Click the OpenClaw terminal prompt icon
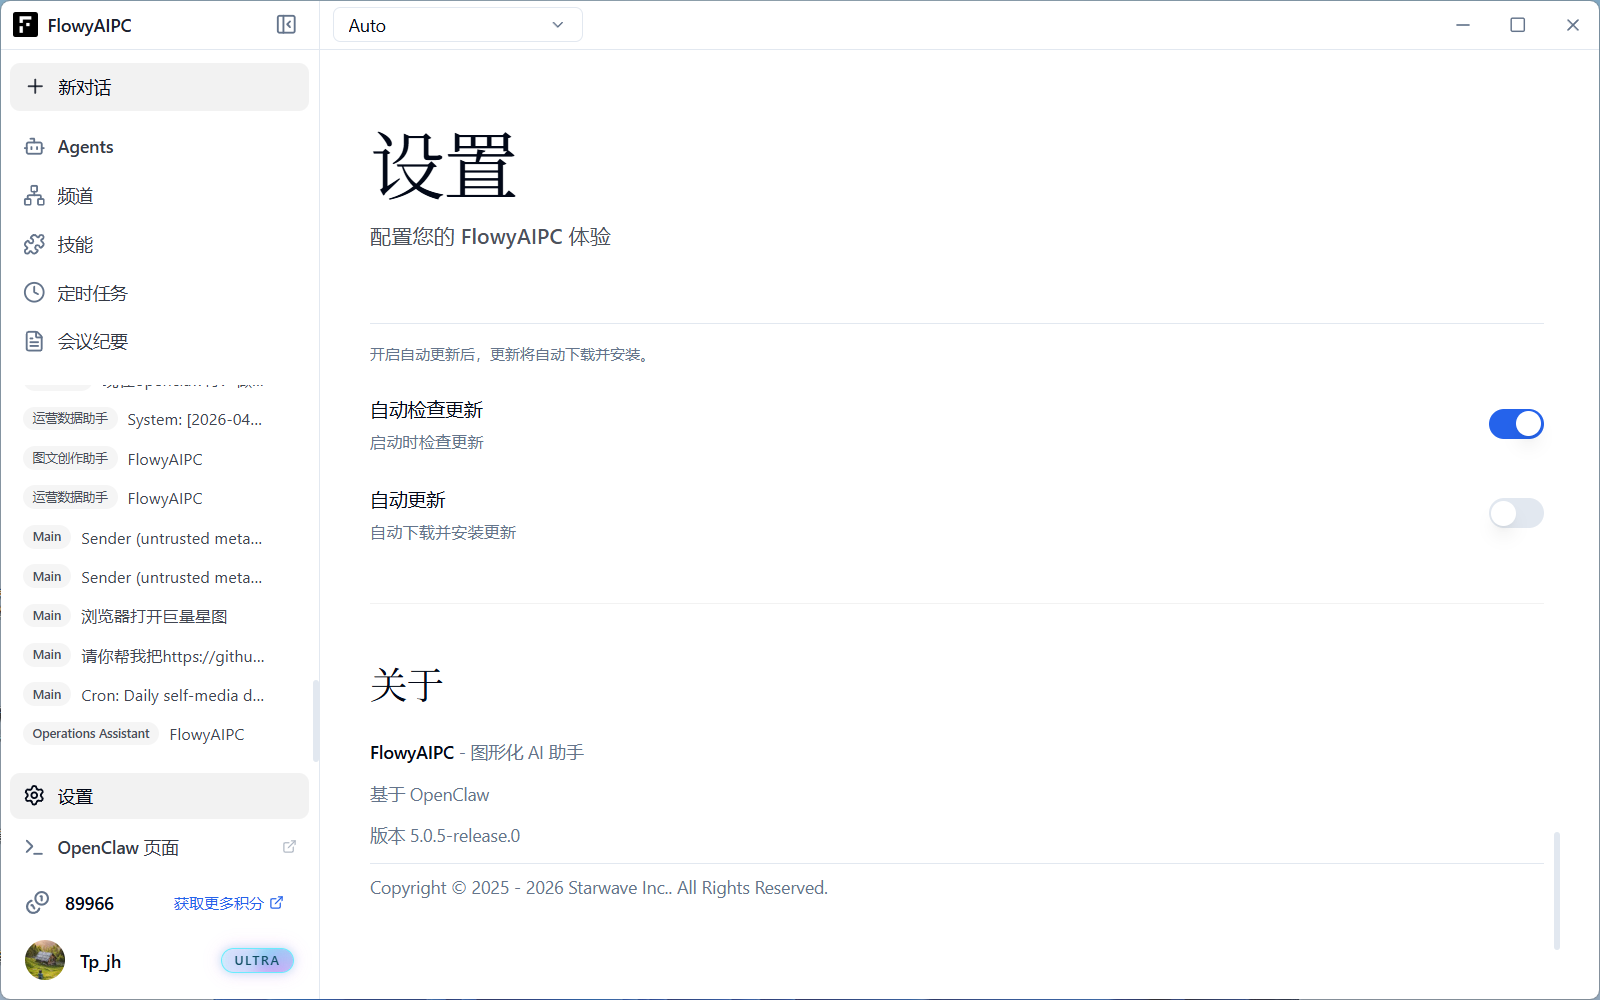The image size is (1600, 1000). [x=34, y=847]
